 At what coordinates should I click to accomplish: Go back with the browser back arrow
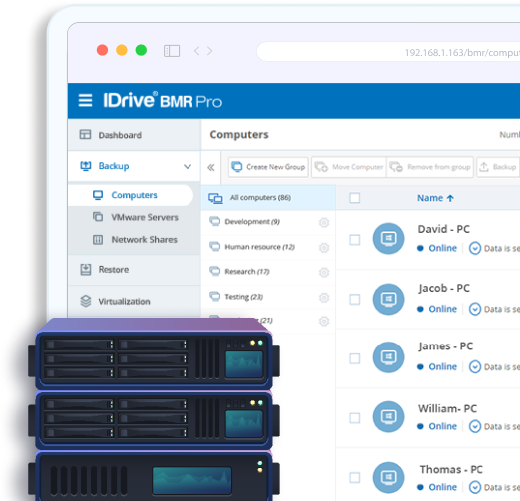pyautogui.click(x=197, y=51)
